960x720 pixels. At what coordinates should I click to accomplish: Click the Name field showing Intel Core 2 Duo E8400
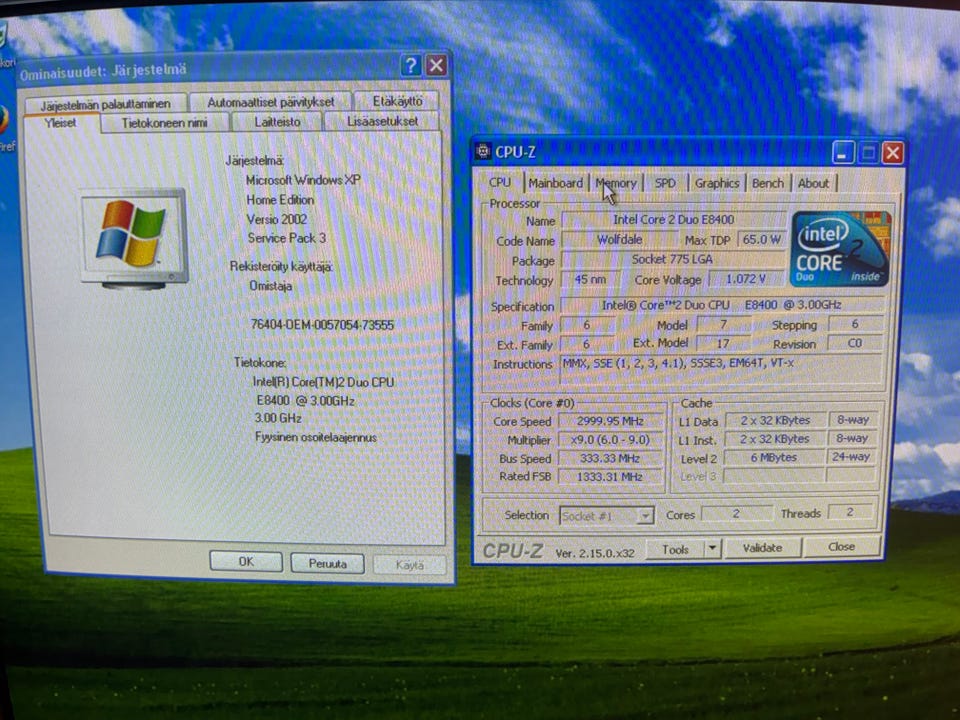click(673, 220)
